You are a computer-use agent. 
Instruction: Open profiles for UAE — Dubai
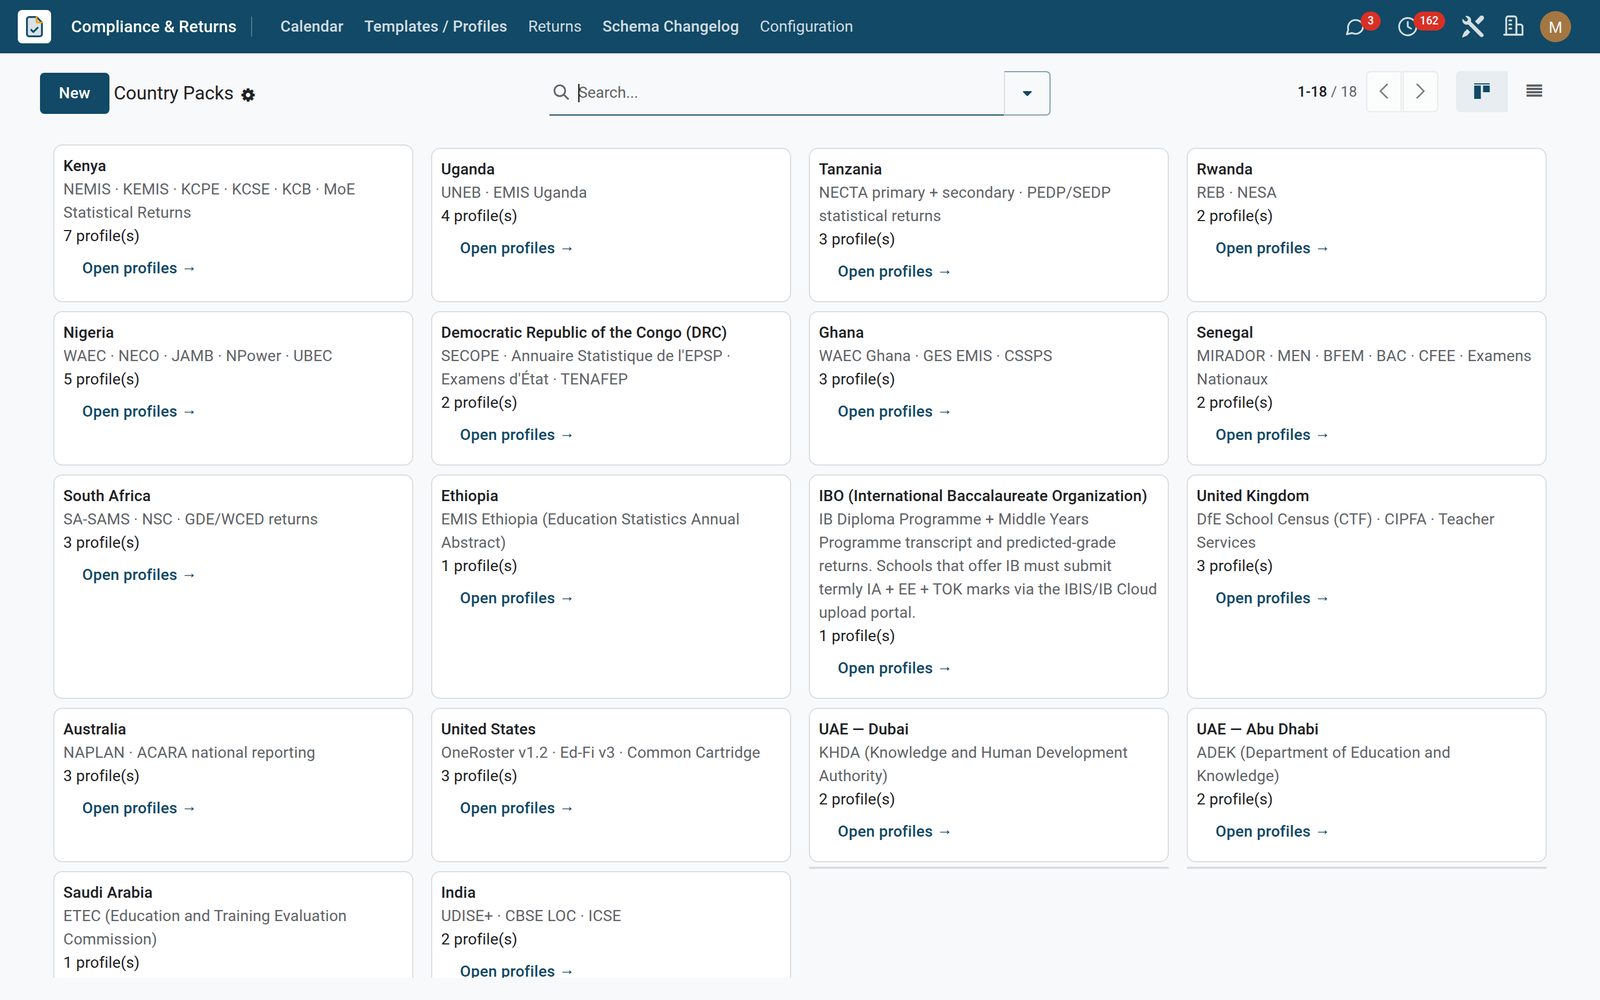tap(895, 831)
